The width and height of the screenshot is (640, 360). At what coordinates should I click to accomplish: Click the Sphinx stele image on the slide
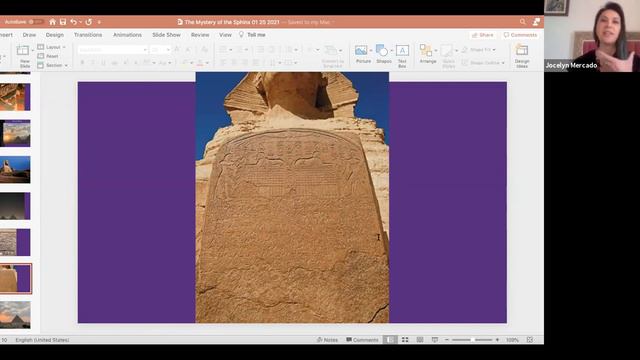tap(292, 198)
